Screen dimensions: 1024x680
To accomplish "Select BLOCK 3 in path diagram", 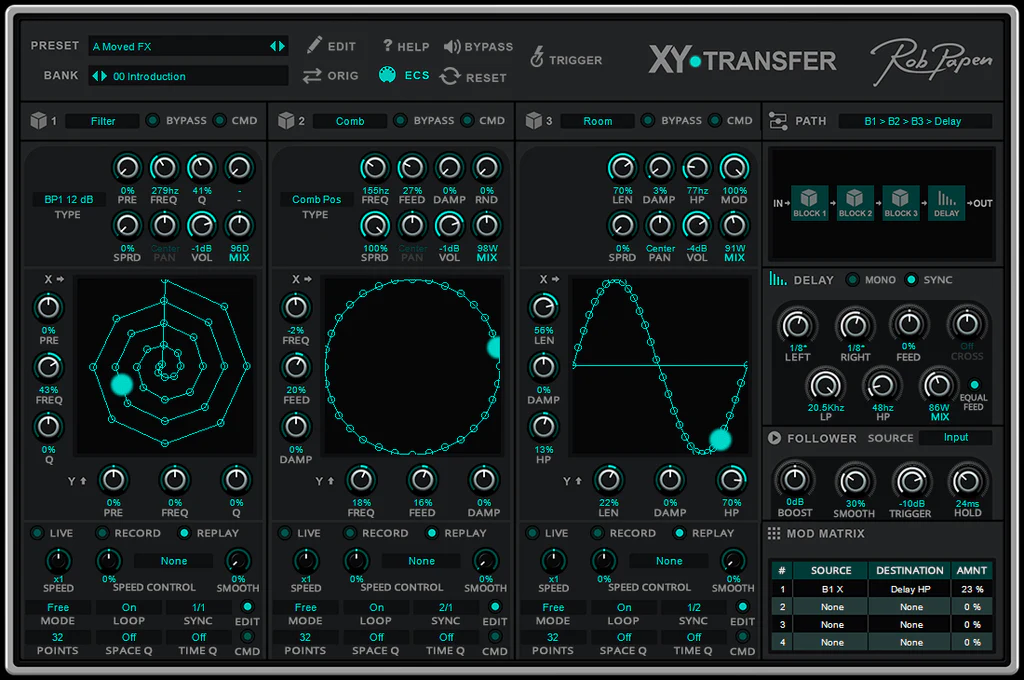I will (x=901, y=202).
